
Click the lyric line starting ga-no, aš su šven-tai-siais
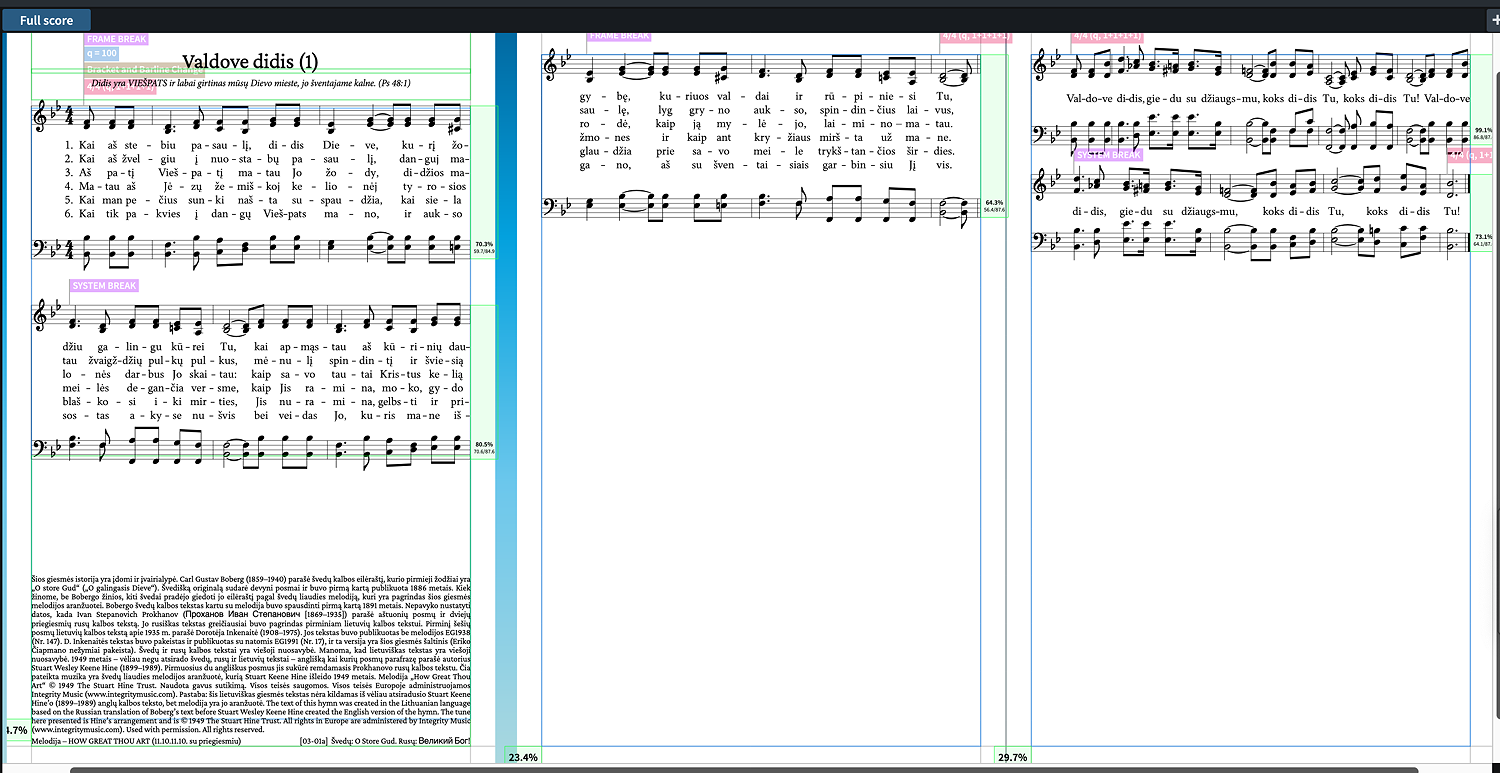[766, 165]
